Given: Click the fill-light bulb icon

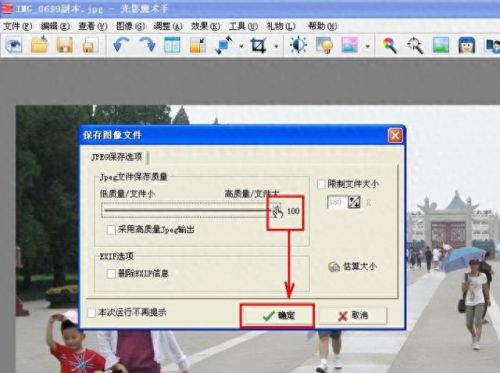Looking at the screenshot, I should 324,45.
